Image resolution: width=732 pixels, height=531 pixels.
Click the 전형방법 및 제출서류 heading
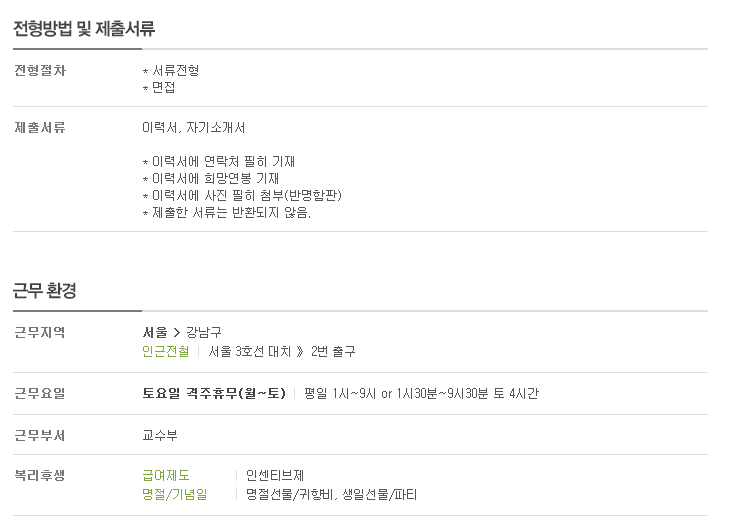tap(84, 28)
